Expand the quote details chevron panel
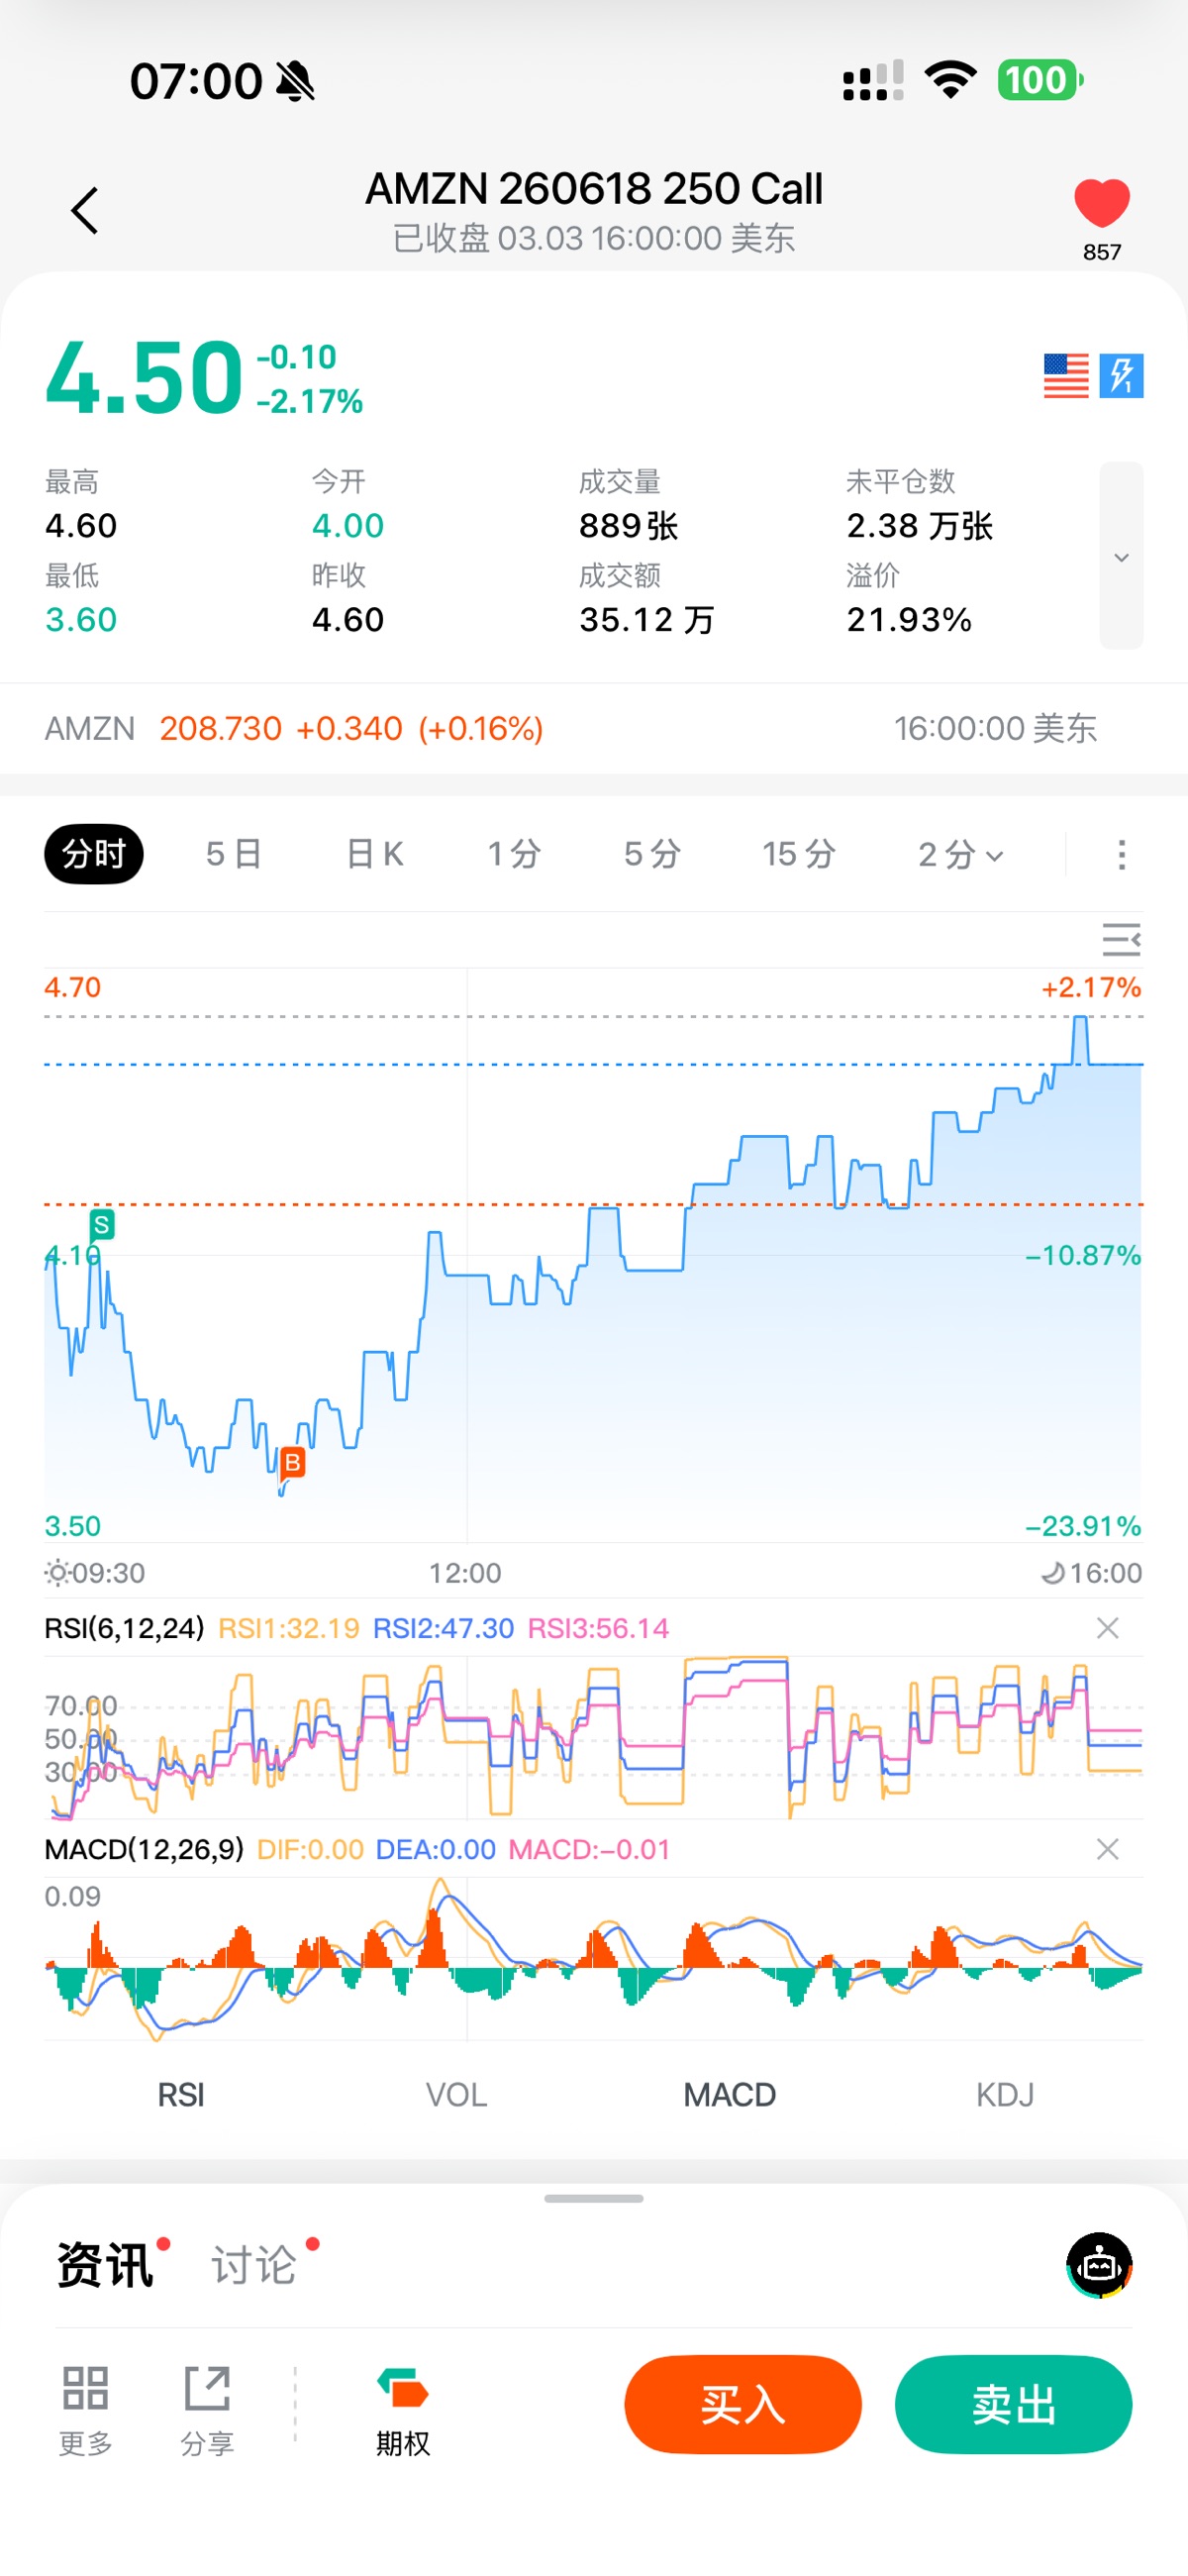The height and width of the screenshot is (2576, 1188). (x=1121, y=556)
